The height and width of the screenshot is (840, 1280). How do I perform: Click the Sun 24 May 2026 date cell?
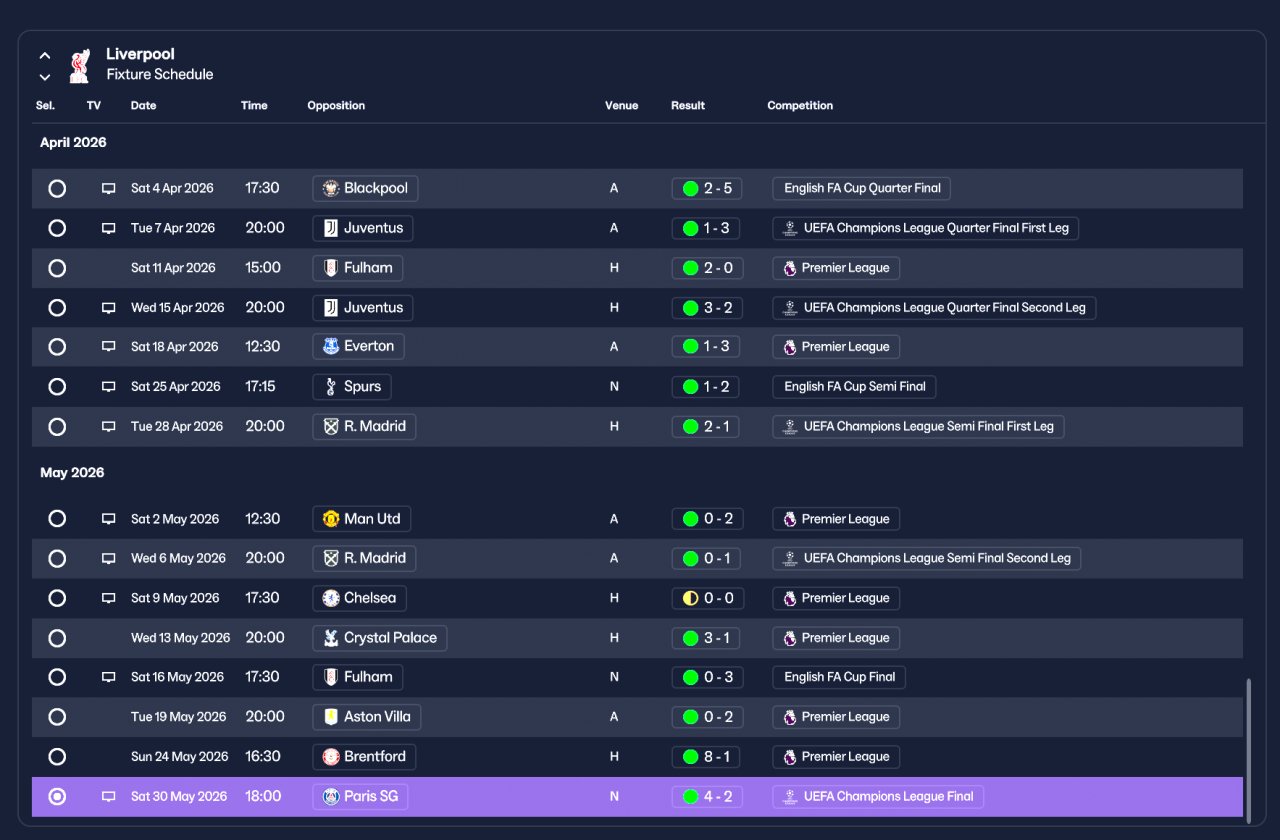pos(179,757)
